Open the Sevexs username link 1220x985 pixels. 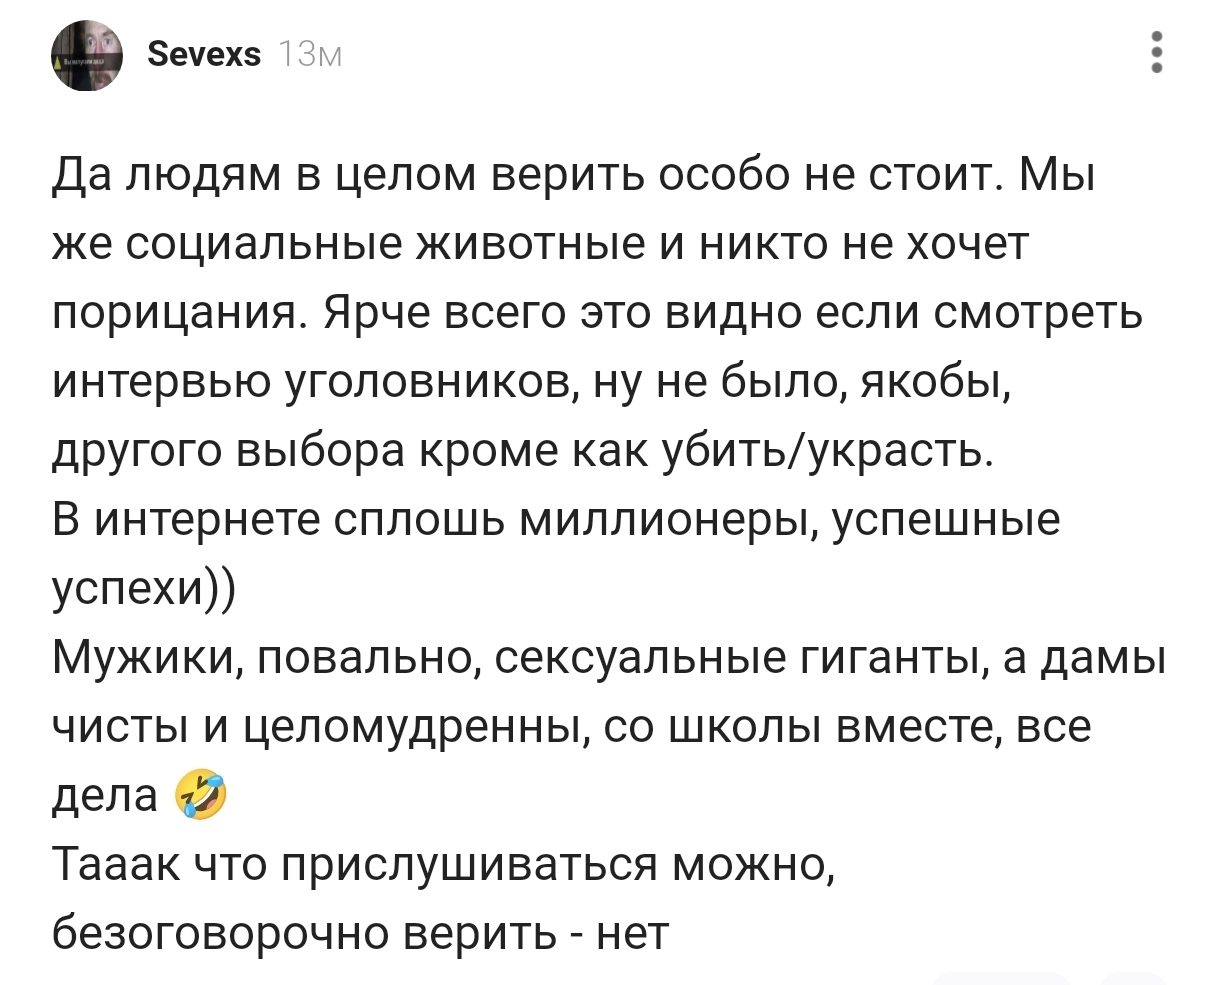tap(204, 54)
